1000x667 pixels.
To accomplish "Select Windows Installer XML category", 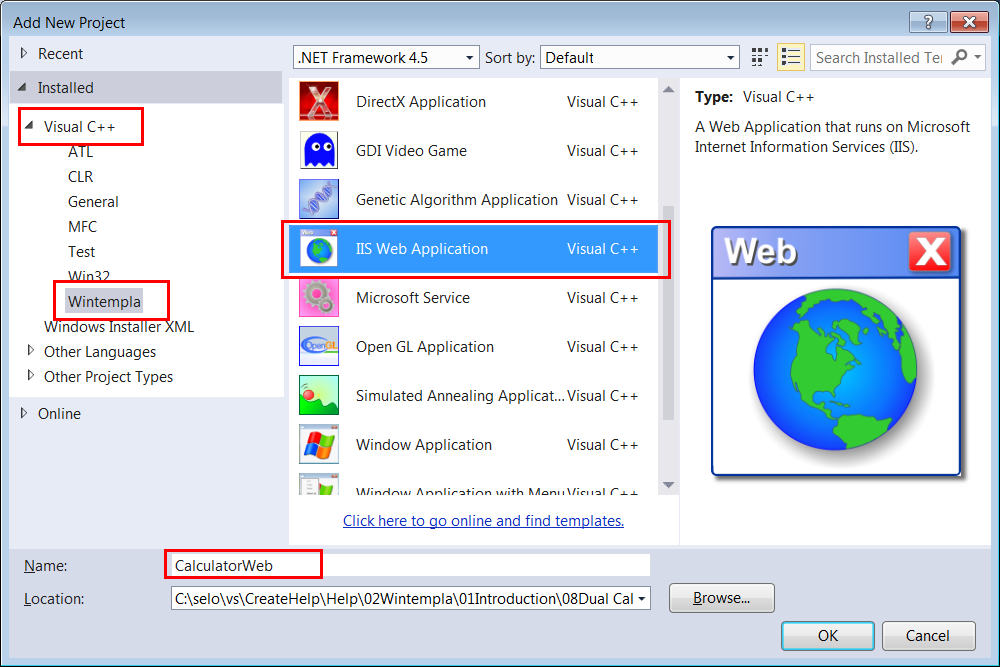I will coord(119,326).
